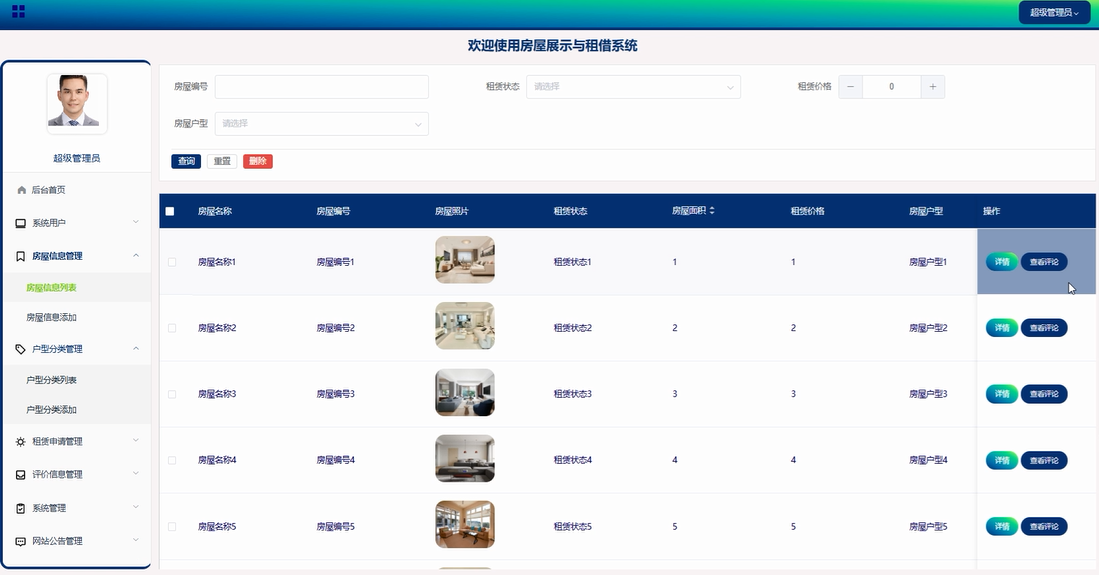1099x575 pixels.
Task: Click the inbox icon beside 评价信息管理
Action: point(20,475)
